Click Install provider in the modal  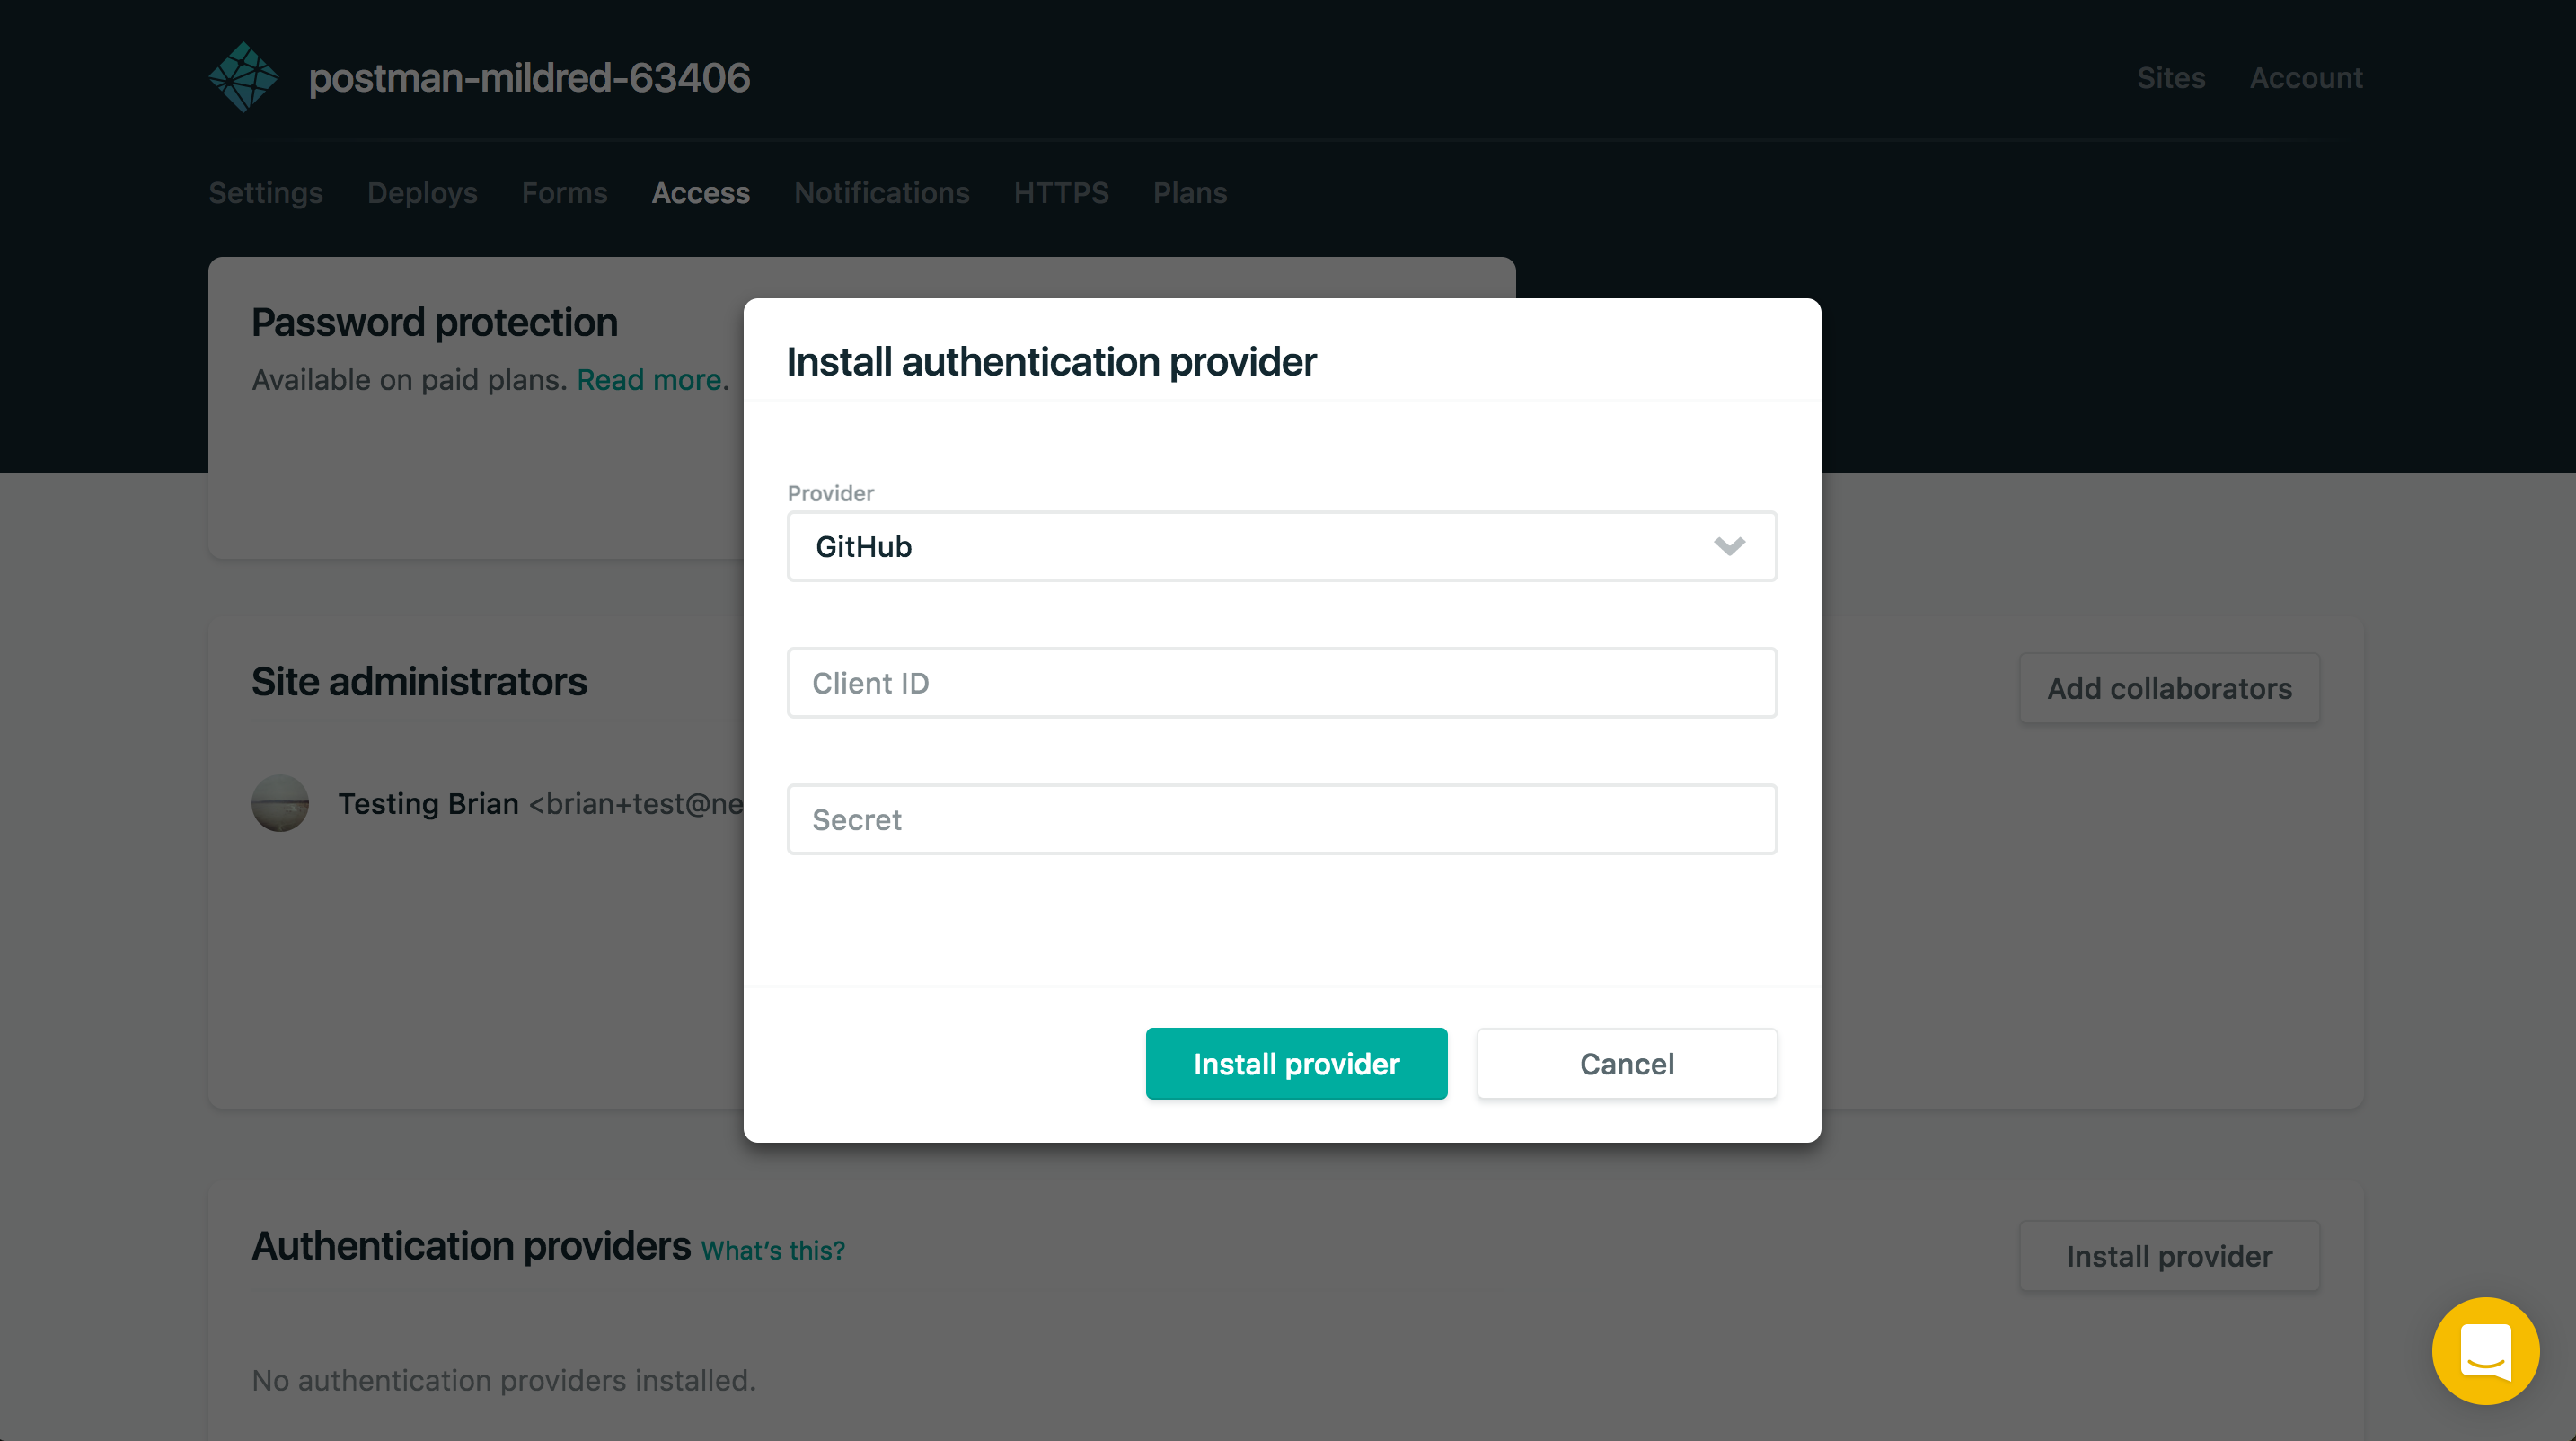pos(1296,1063)
